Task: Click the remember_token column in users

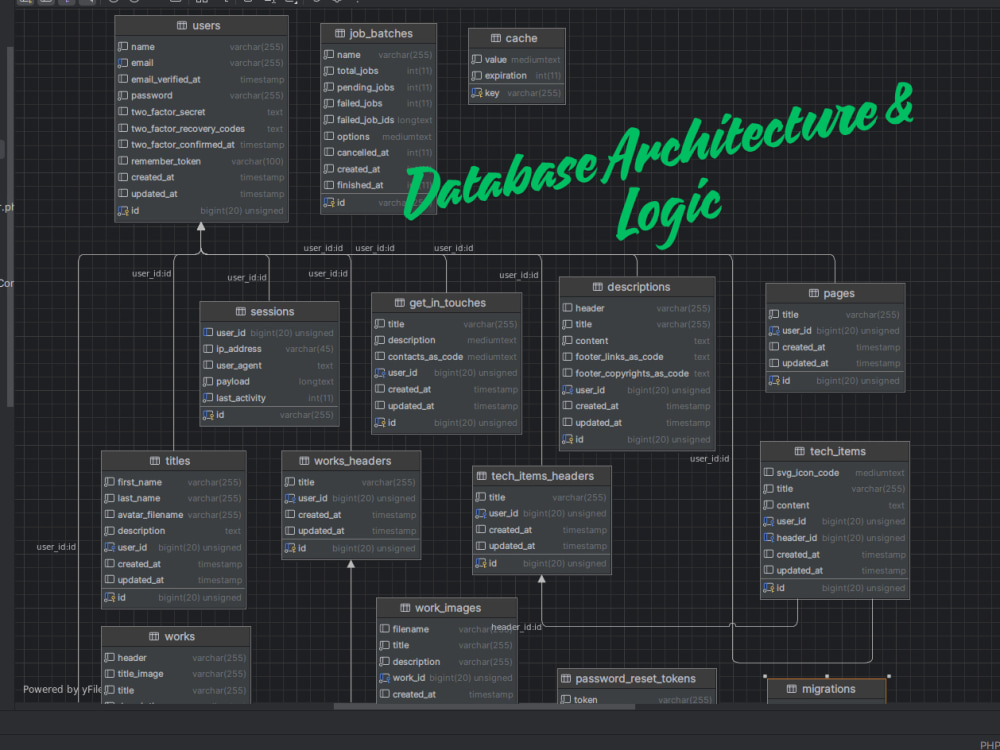Action: pyautogui.click(x=201, y=161)
